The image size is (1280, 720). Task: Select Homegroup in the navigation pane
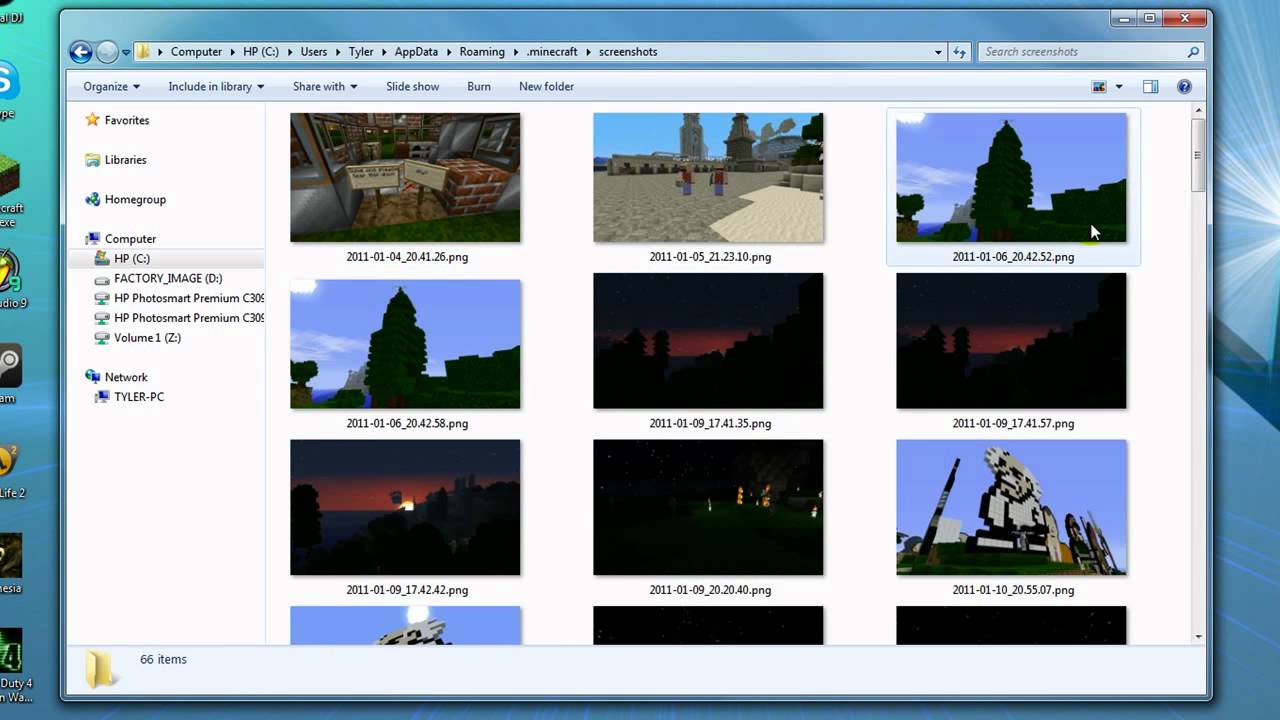coord(135,200)
